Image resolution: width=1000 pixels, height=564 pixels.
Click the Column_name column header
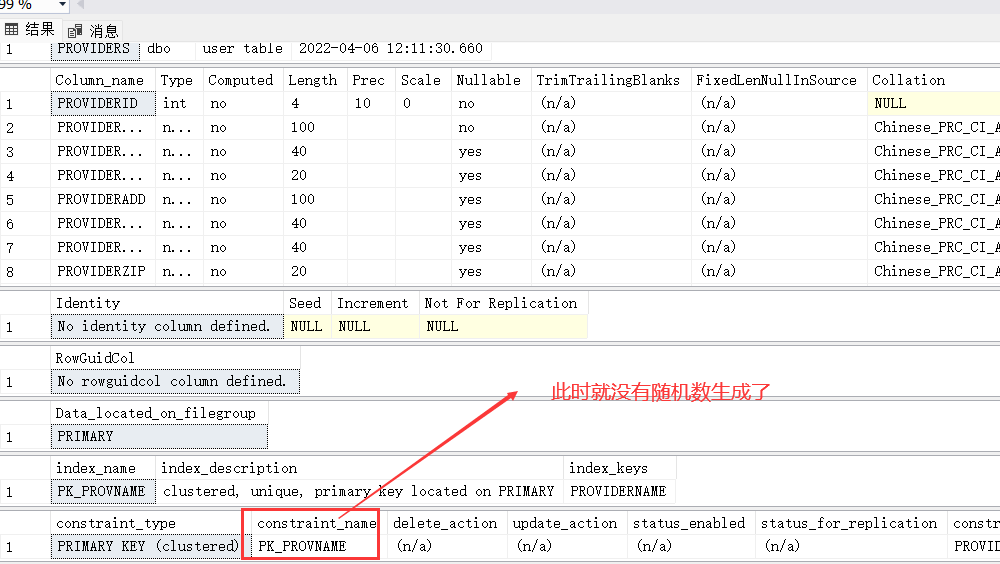point(100,80)
